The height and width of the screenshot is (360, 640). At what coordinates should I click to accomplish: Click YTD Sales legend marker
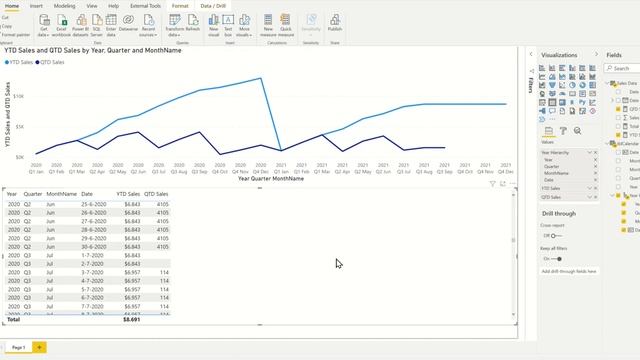pos(7,62)
